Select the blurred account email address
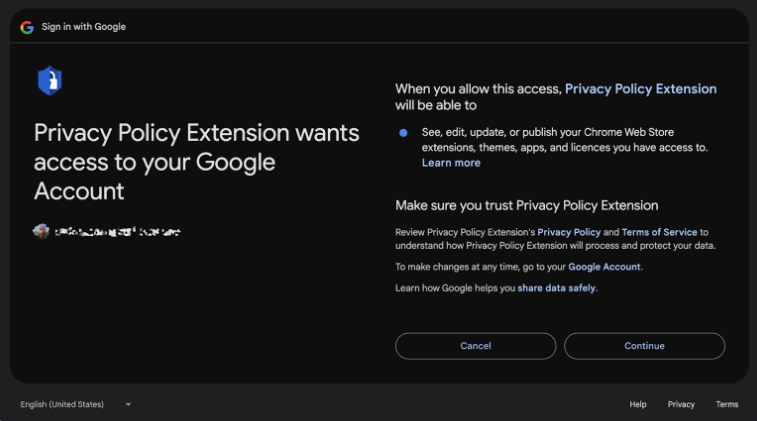 [117, 232]
